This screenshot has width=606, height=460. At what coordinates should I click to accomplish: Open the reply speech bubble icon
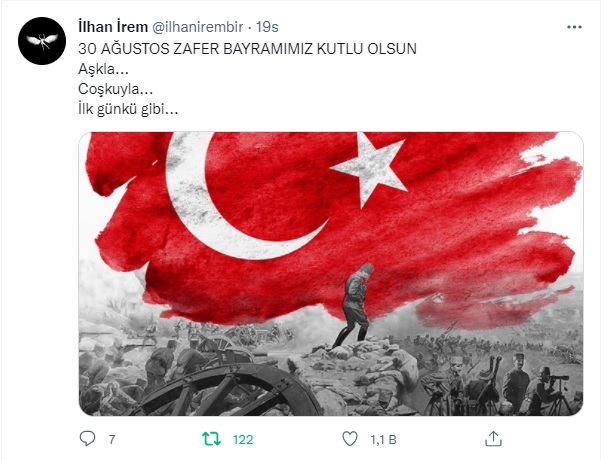coord(87,439)
